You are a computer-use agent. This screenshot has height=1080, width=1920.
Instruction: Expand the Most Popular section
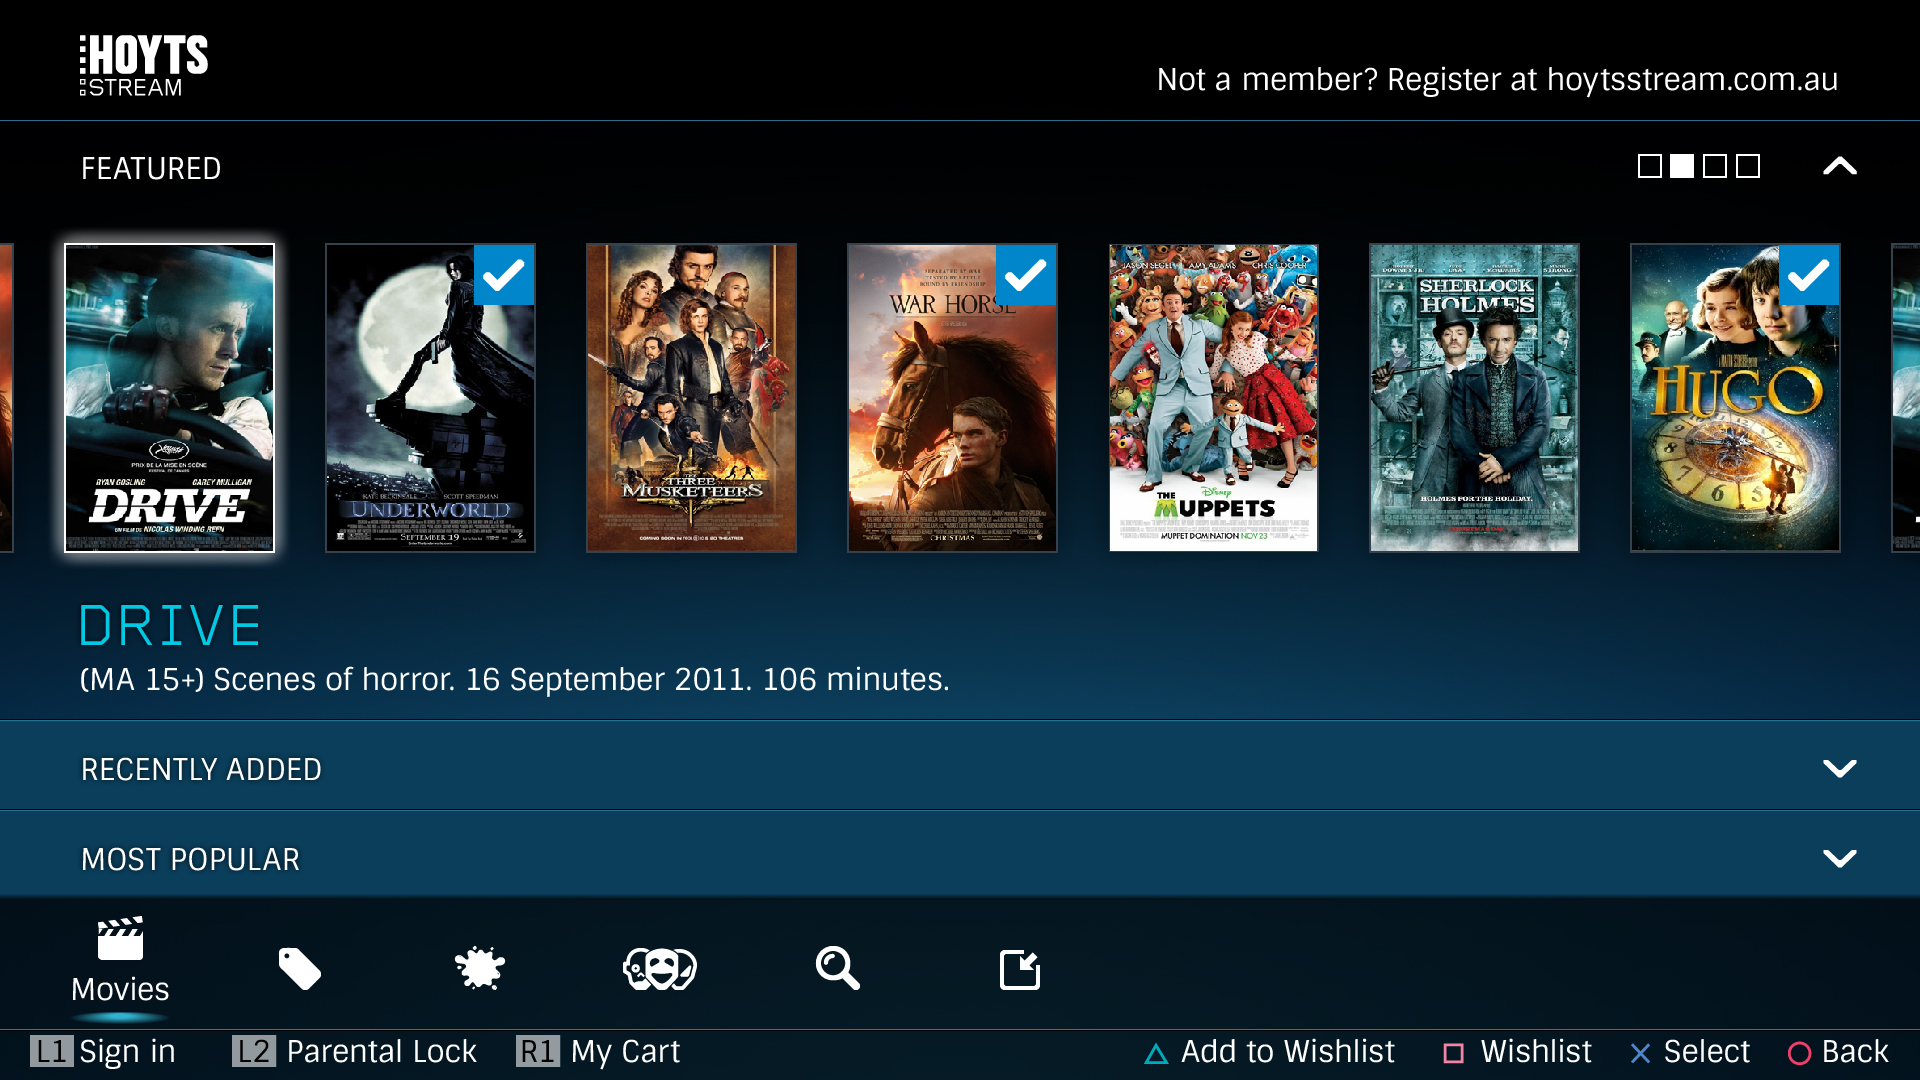pyautogui.click(x=1840, y=858)
